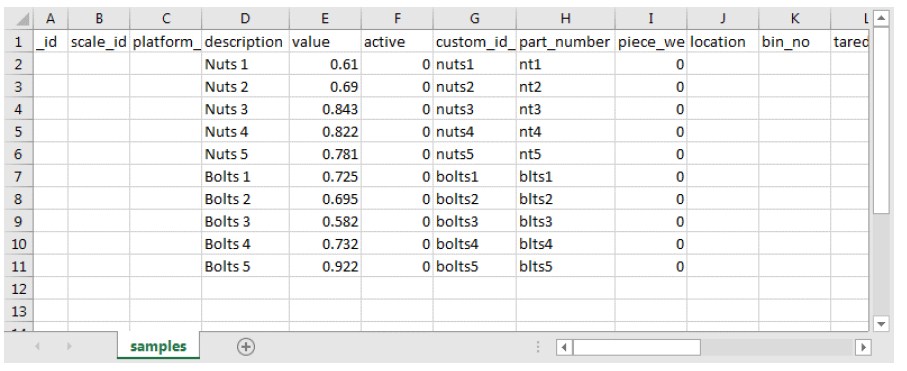The width and height of the screenshot is (907, 371).
Task: Select the active header cell
Action: point(397,42)
